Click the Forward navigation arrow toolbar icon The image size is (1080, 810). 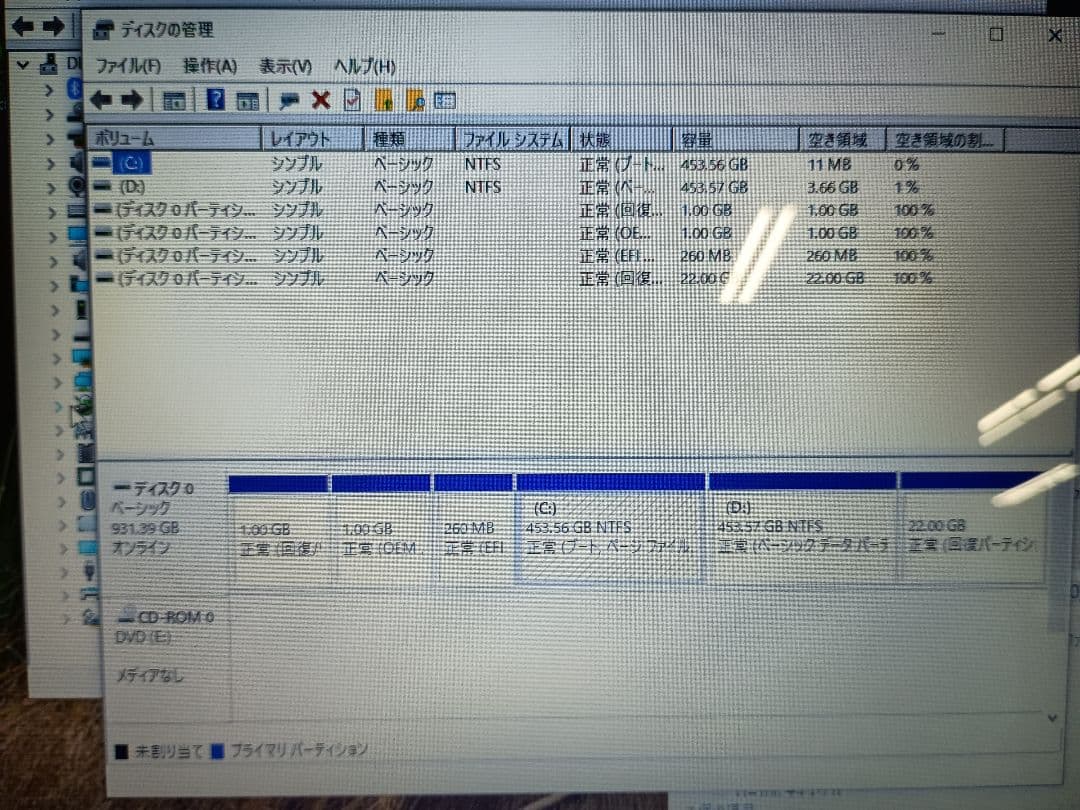(131, 99)
